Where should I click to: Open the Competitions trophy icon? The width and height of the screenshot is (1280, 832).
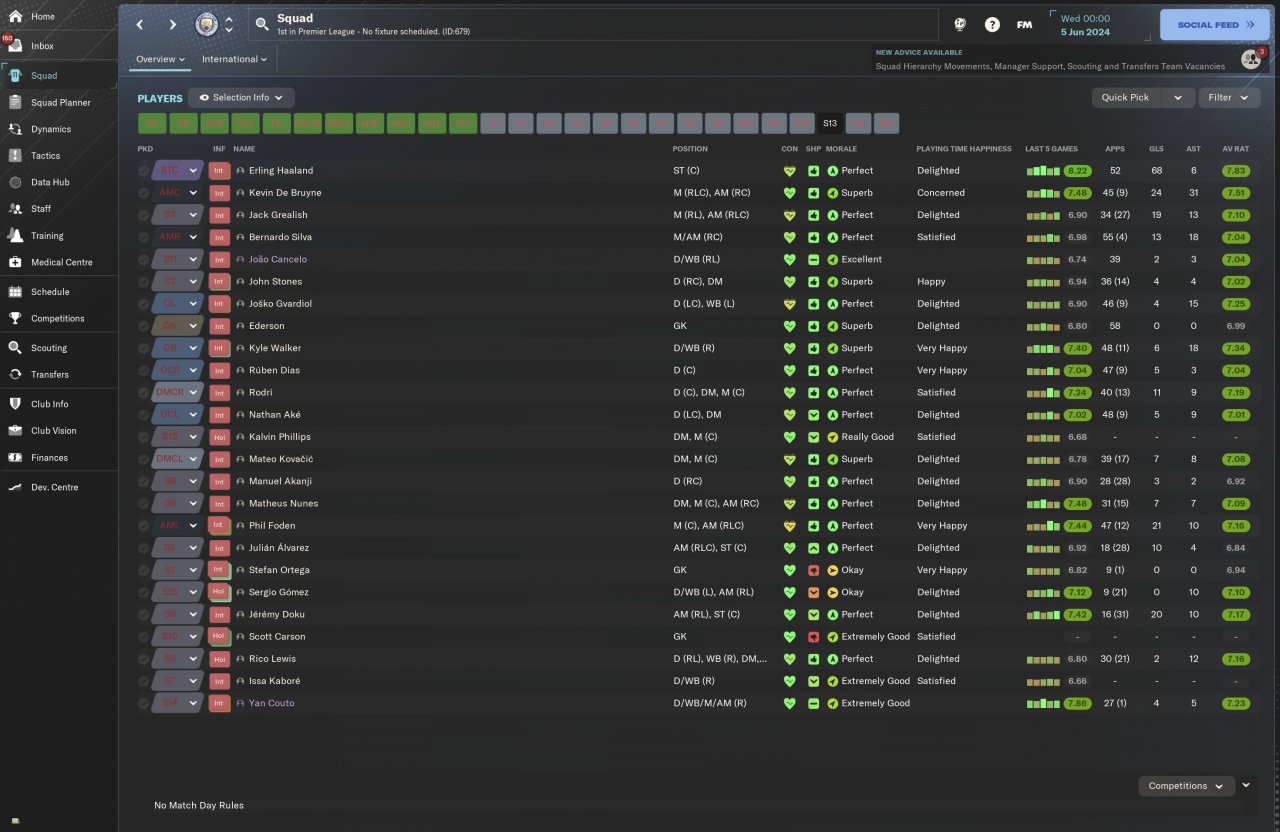point(15,318)
